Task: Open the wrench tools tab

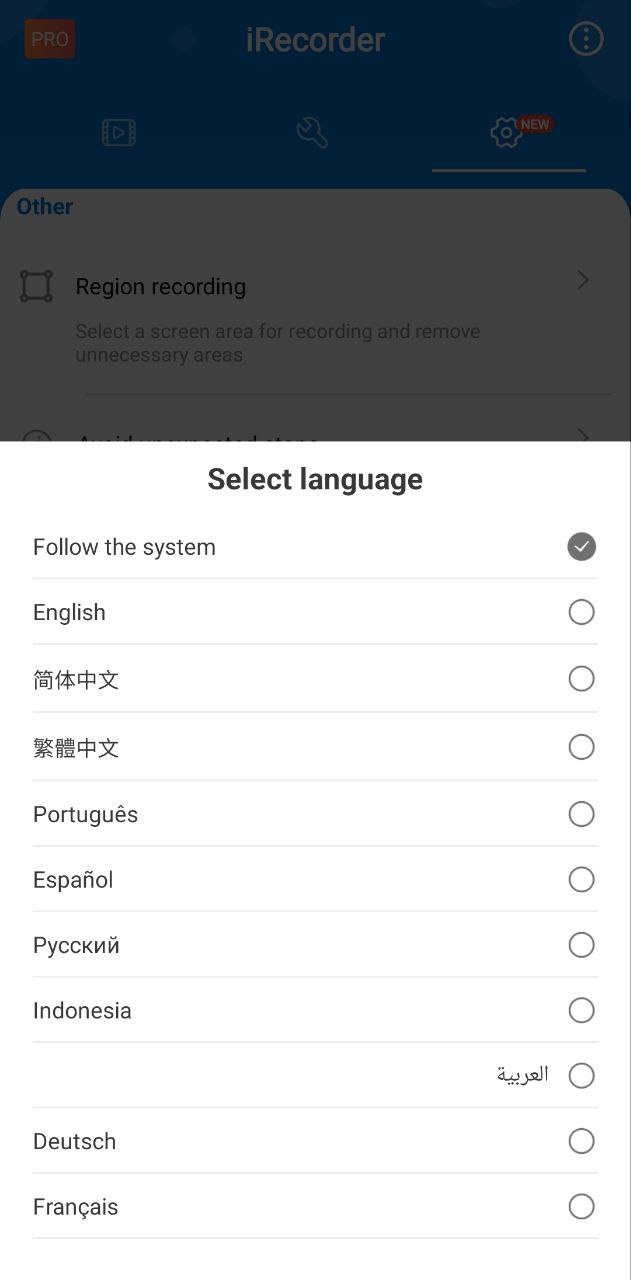Action: pos(312,132)
